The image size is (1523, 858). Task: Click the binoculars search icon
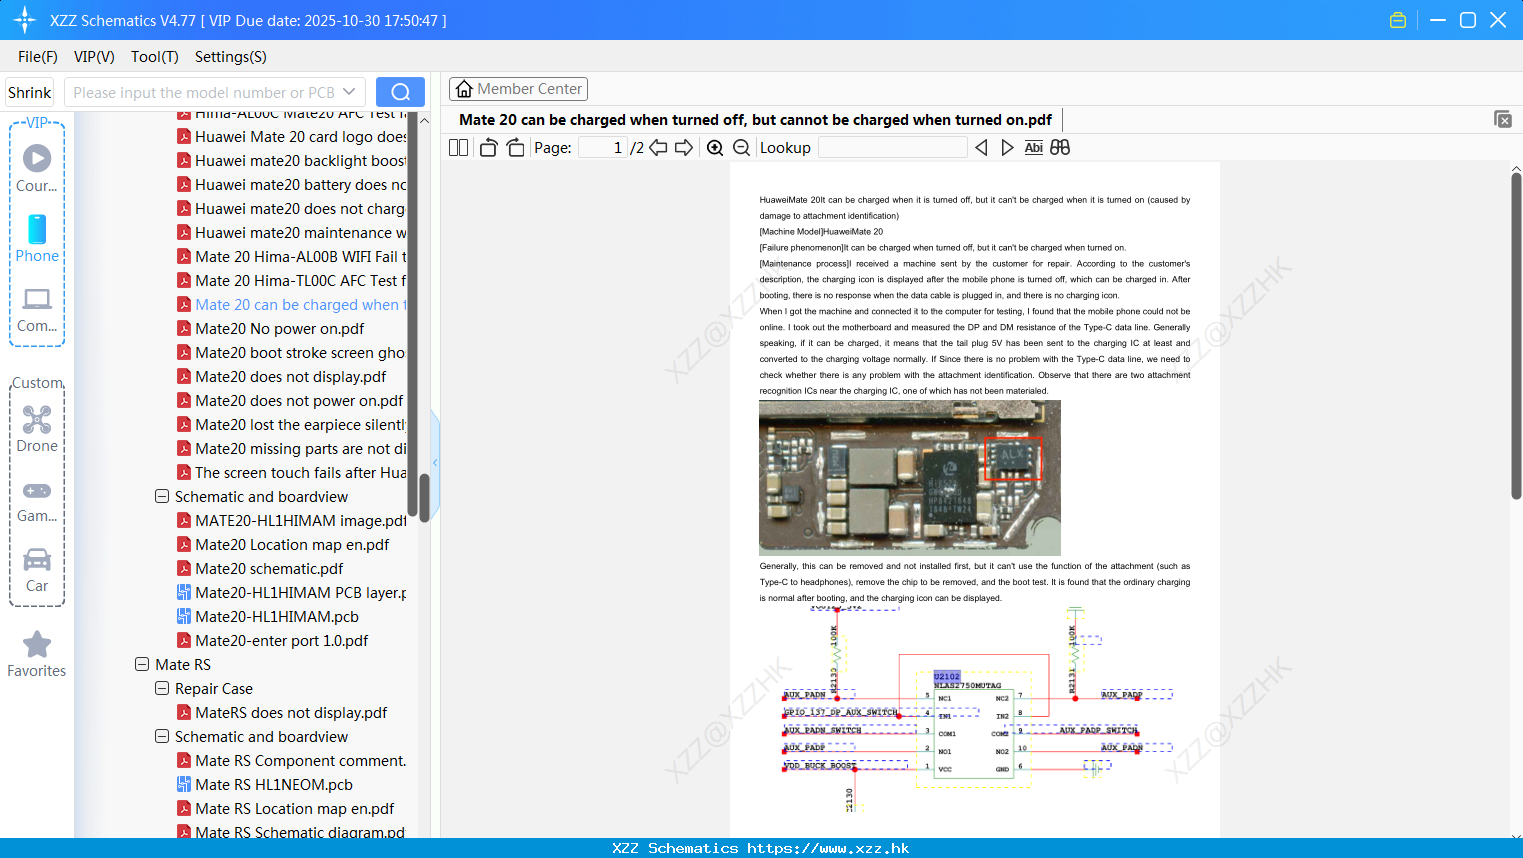coord(1060,148)
